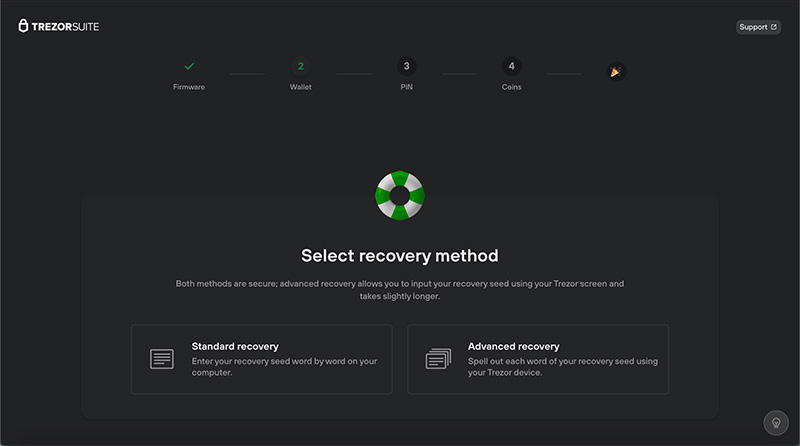Click the Standard recovery document icon

(x=162, y=359)
